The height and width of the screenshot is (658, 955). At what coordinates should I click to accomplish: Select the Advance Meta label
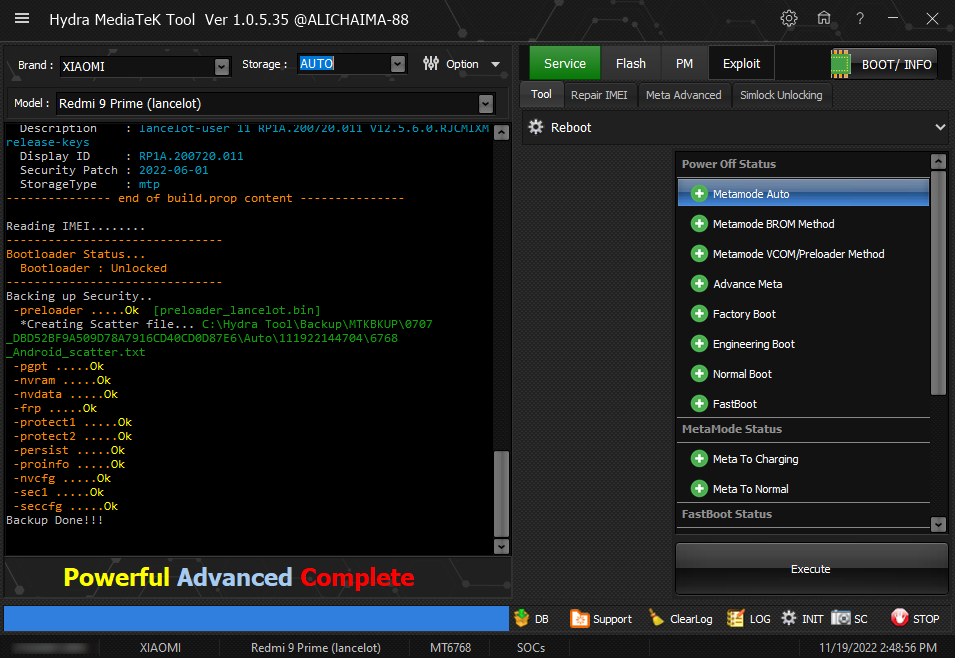(x=747, y=284)
